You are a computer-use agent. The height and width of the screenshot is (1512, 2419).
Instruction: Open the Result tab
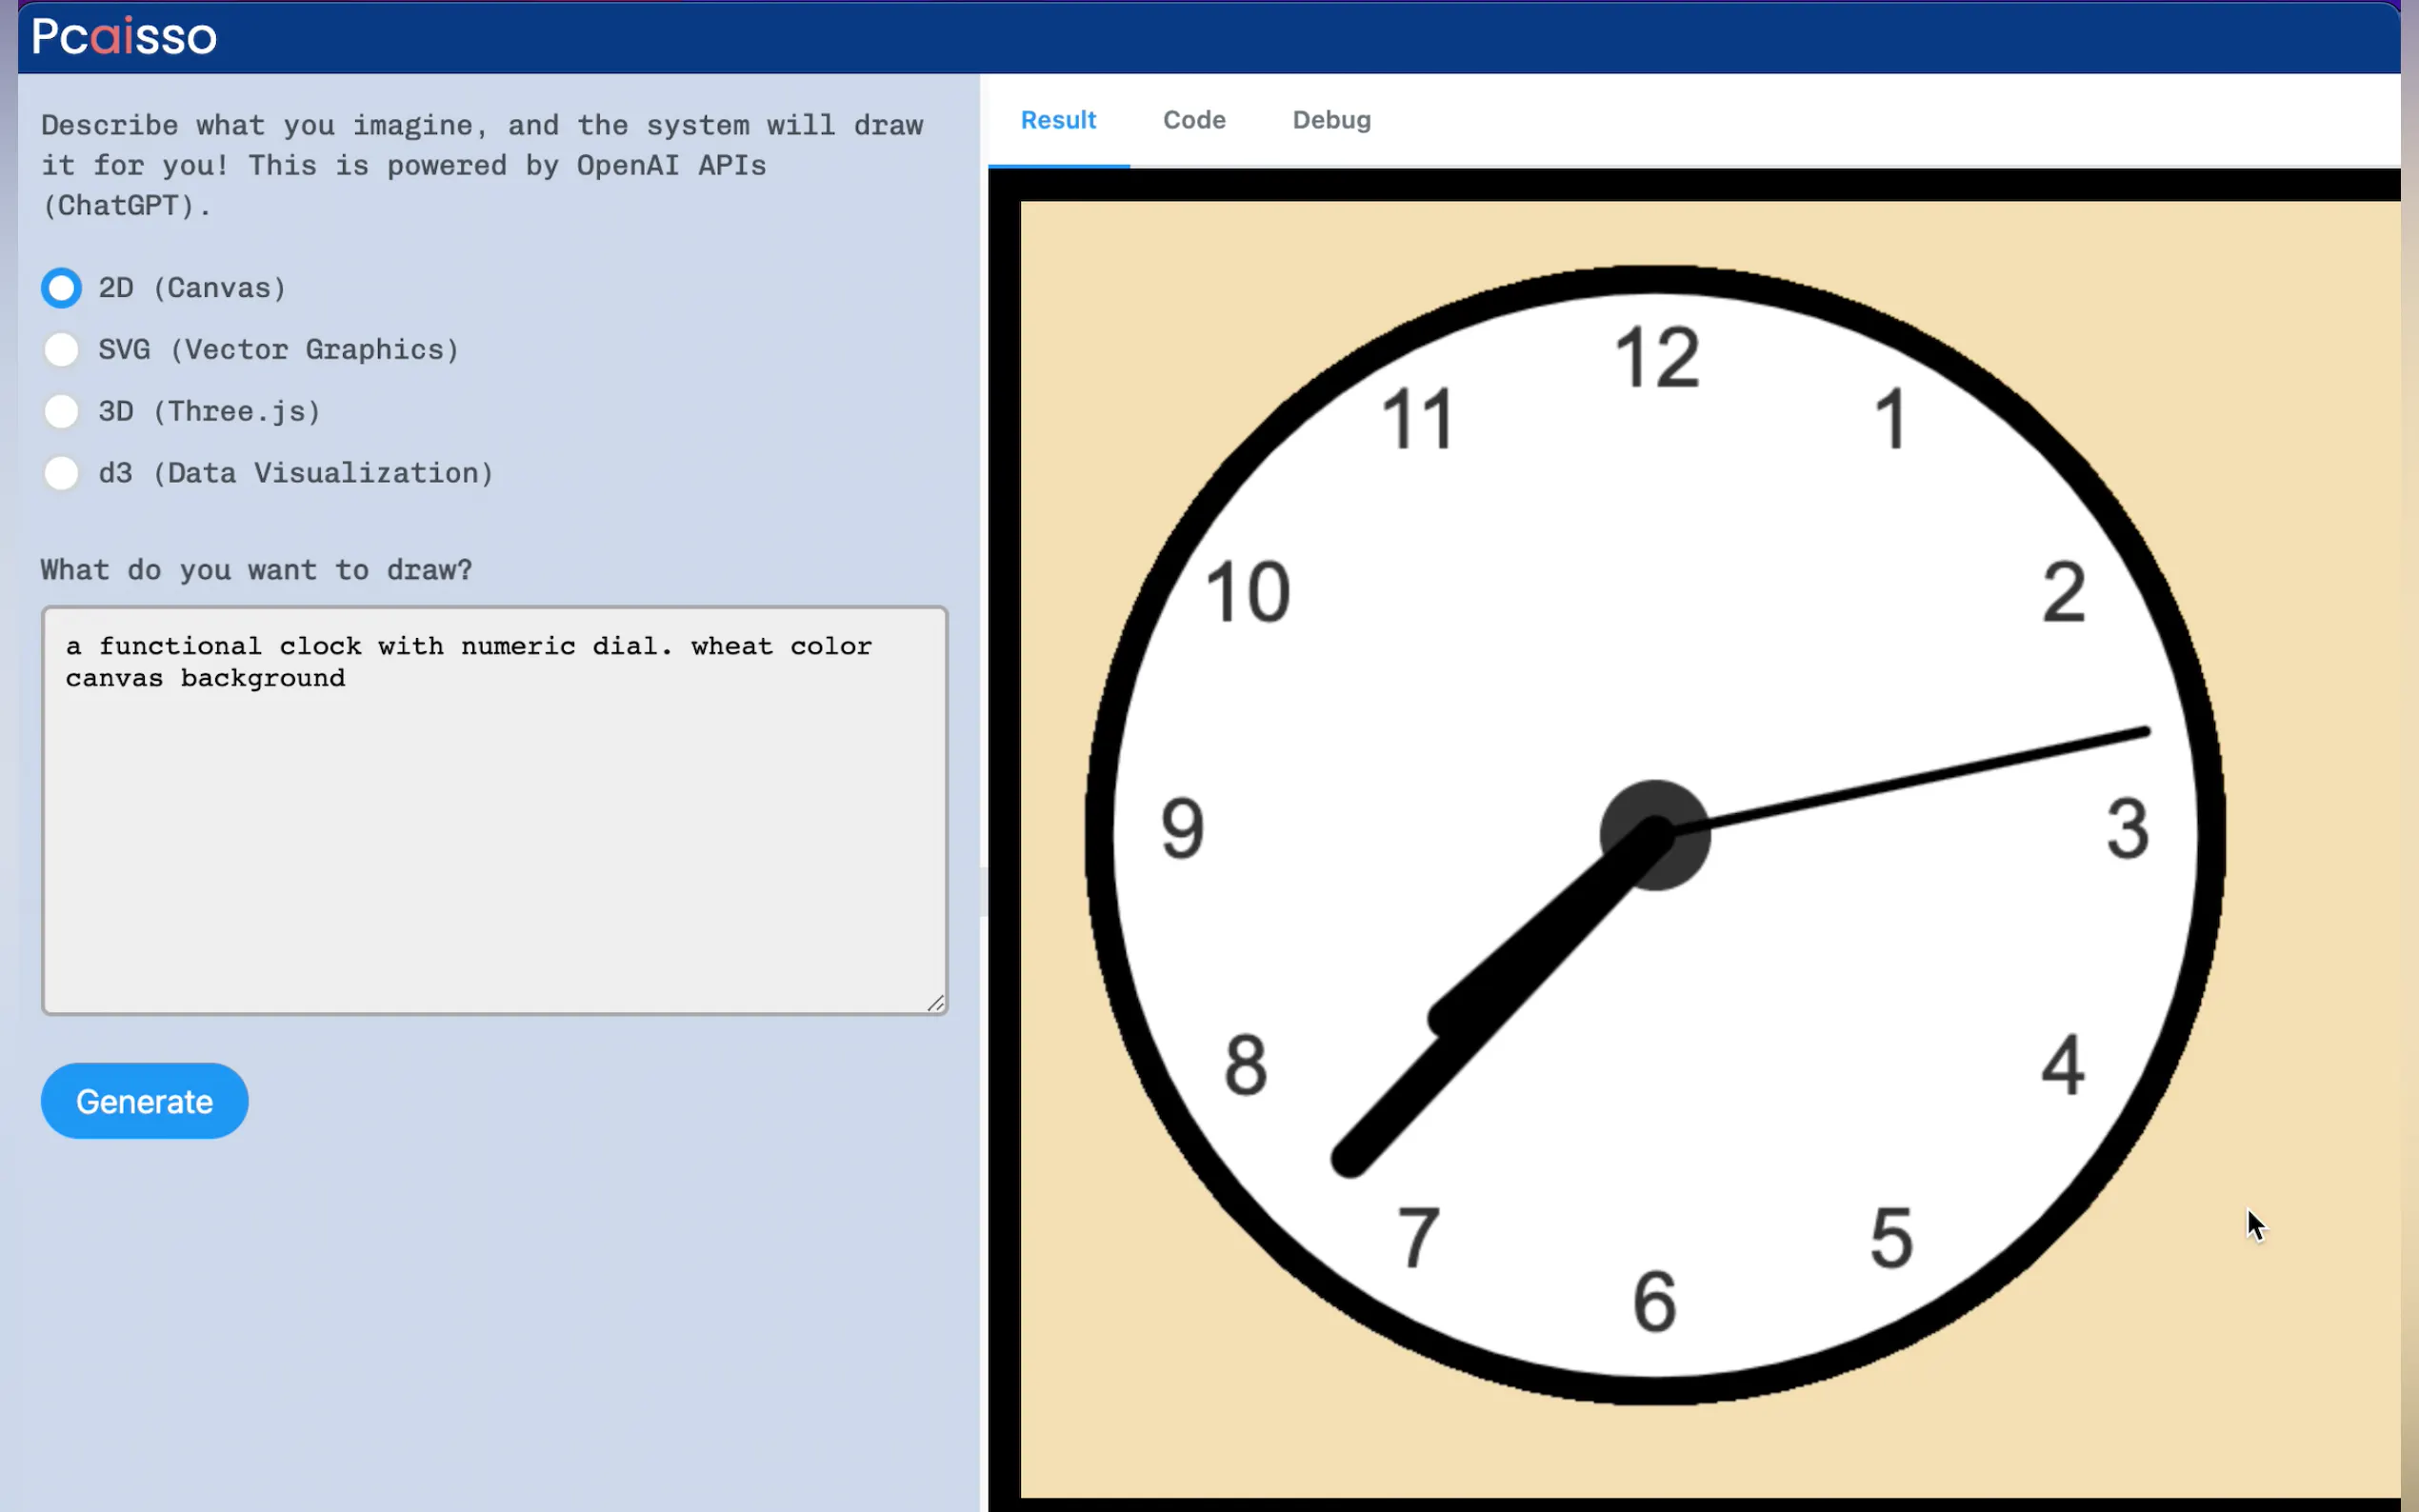[1058, 120]
